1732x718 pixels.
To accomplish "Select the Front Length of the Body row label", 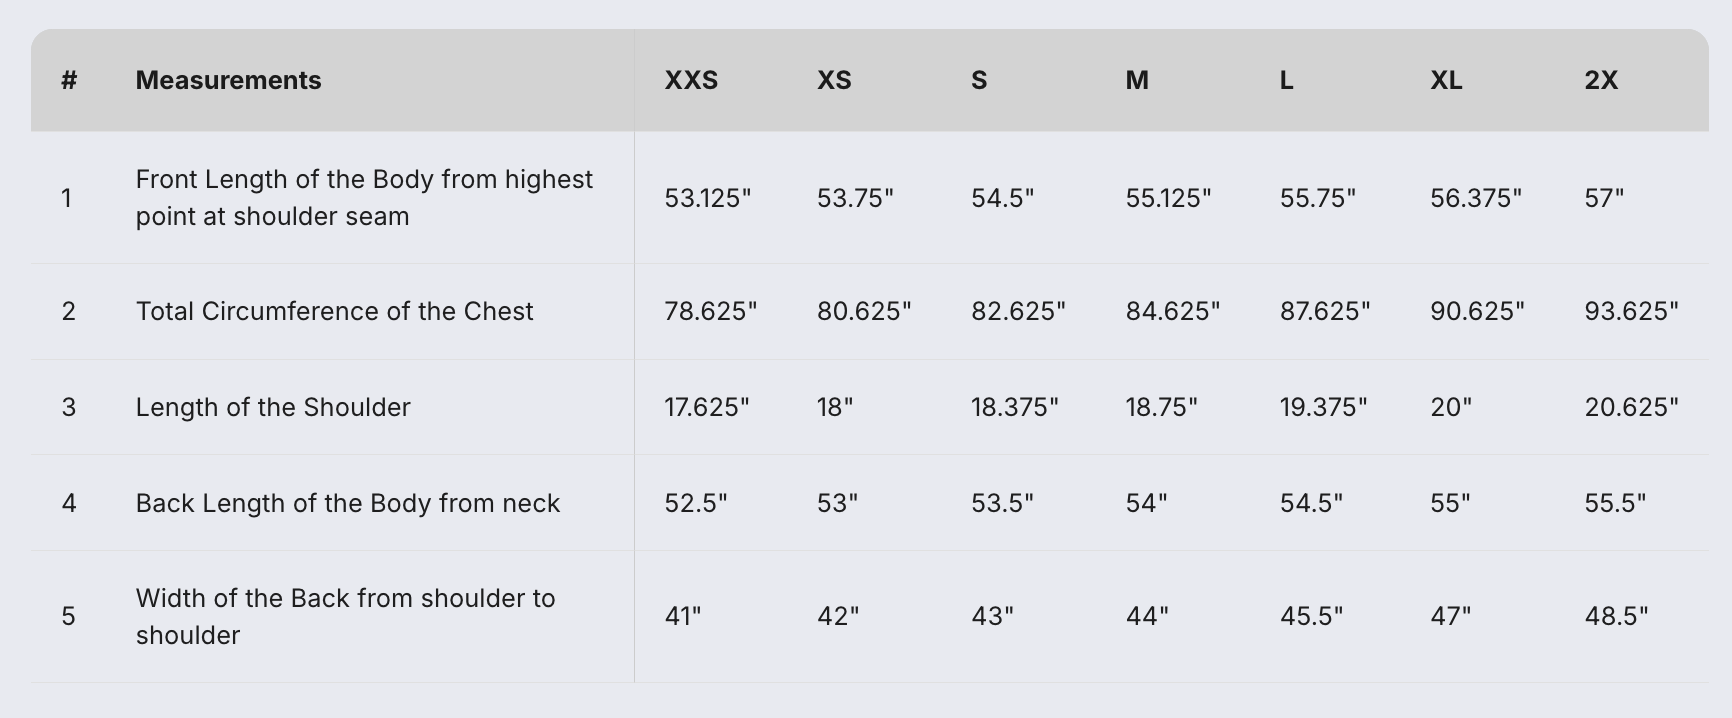I will click(x=364, y=197).
